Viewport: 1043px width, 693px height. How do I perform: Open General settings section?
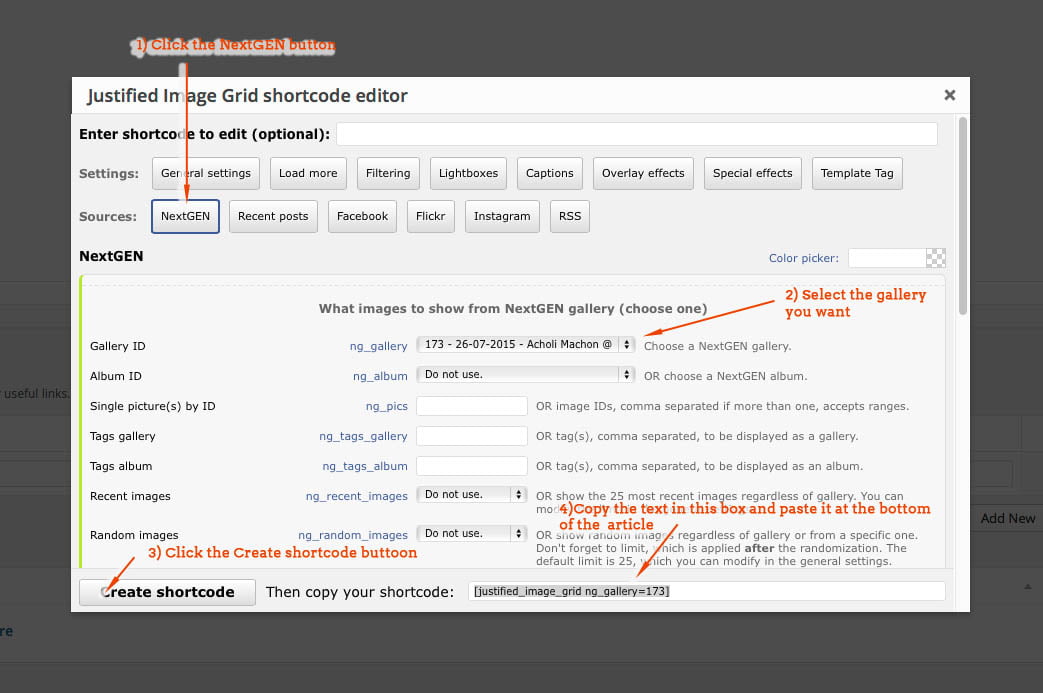click(x=206, y=173)
